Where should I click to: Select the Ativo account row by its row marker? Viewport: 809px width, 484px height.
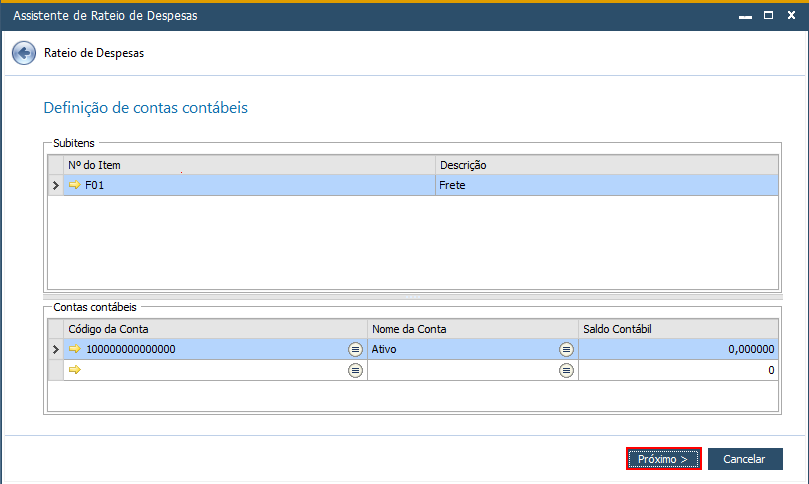tap(56, 349)
